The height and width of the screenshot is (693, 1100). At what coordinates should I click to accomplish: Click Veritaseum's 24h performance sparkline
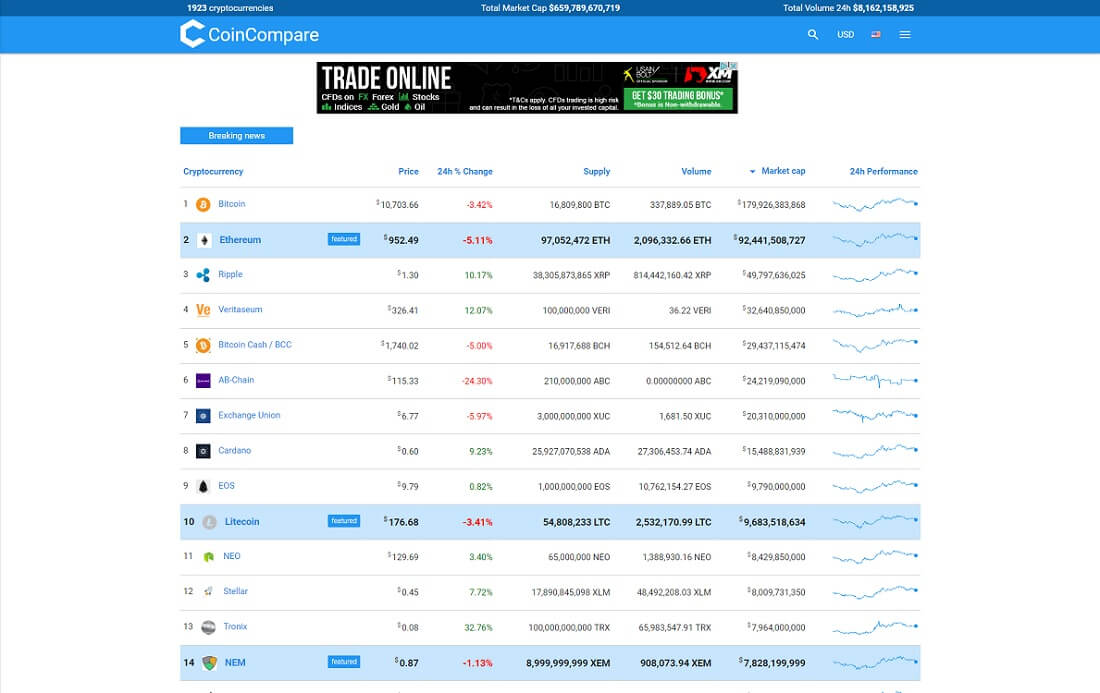(875, 310)
